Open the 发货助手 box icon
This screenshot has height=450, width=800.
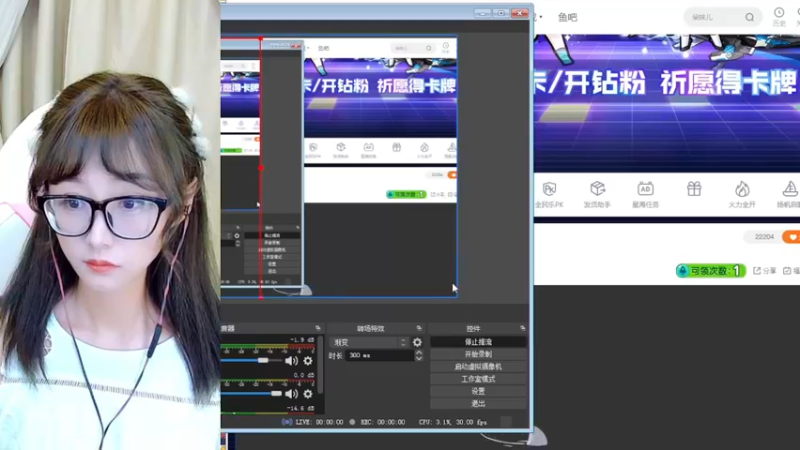pyautogui.click(x=597, y=195)
